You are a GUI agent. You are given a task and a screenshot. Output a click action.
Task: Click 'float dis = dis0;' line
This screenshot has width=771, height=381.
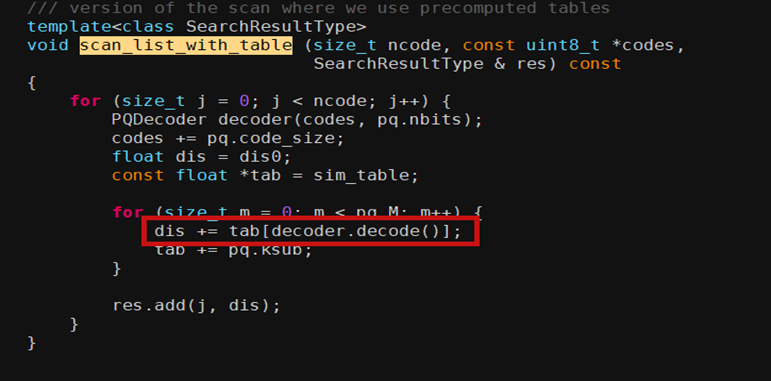(202, 157)
